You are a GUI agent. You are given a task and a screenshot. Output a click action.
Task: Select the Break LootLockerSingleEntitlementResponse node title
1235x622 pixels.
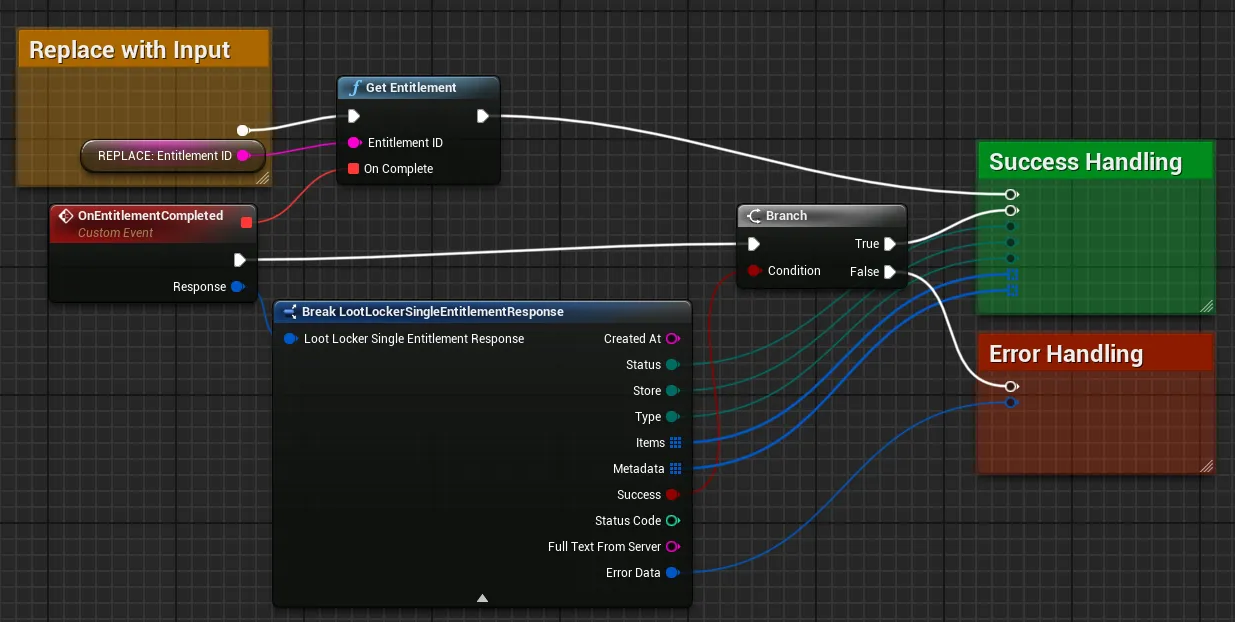click(x=433, y=312)
